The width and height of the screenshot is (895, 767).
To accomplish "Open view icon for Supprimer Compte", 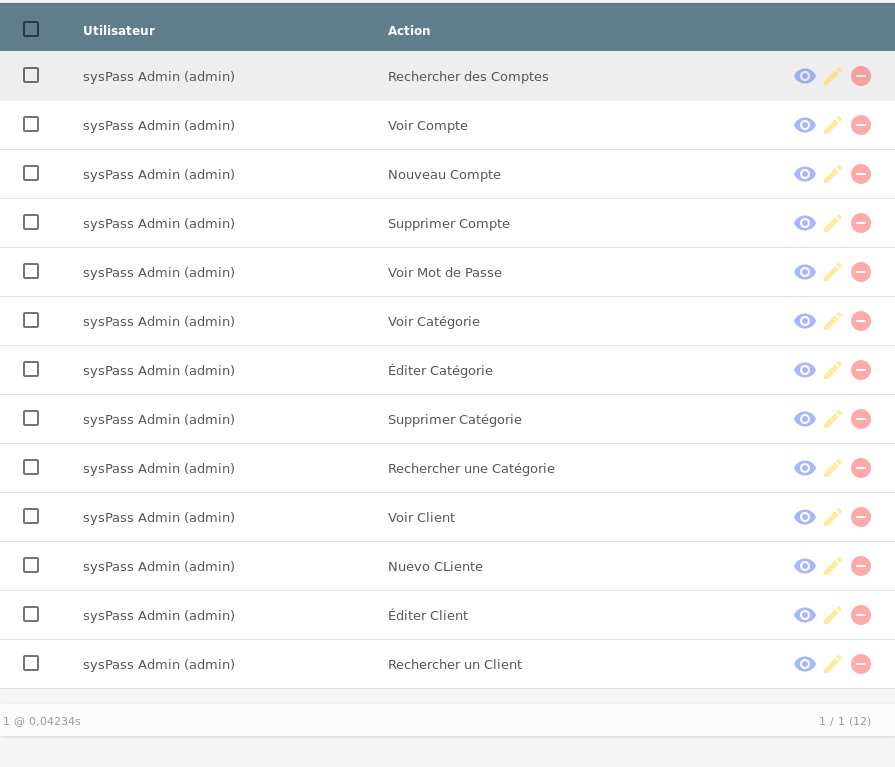I will click(x=805, y=223).
